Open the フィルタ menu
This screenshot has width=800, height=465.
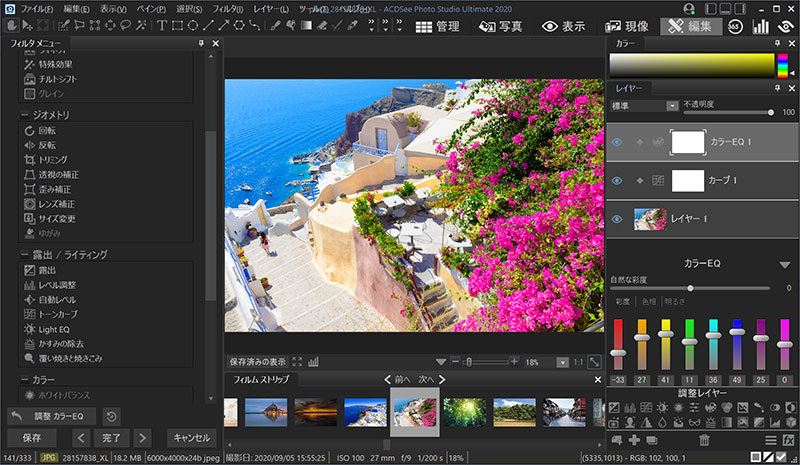[228, 9]
